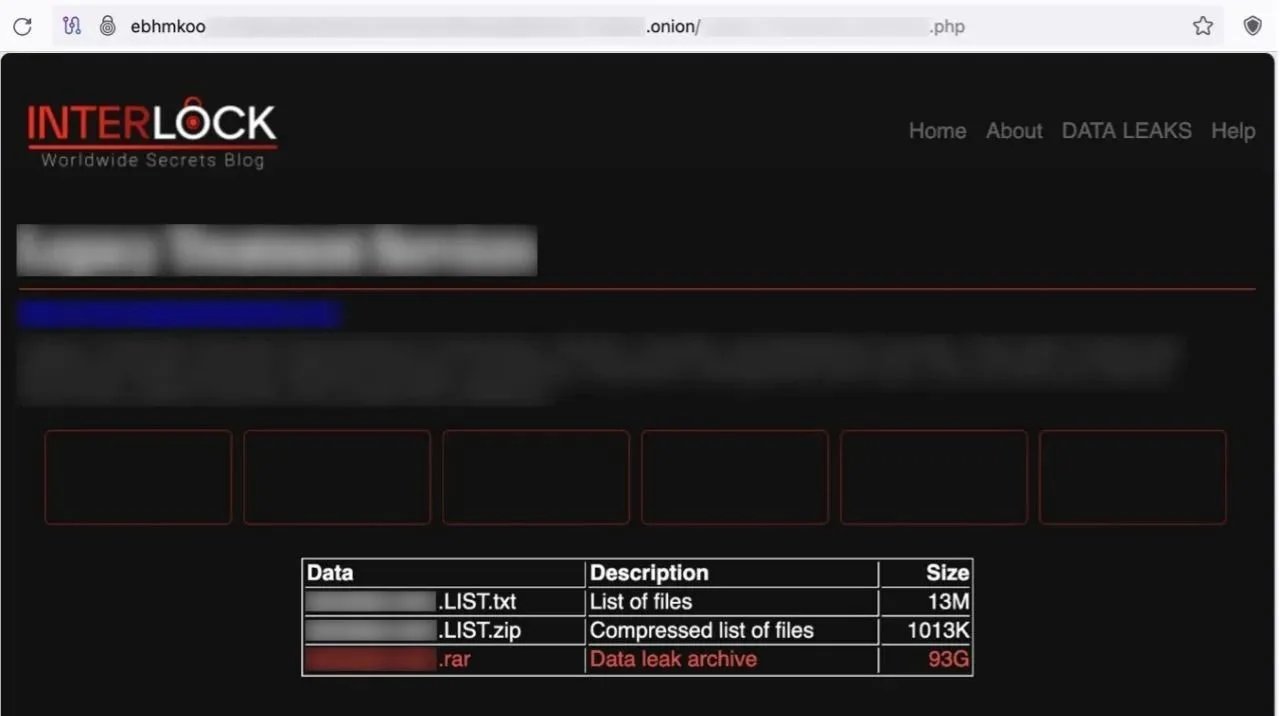Open the About page
1280x716 pixels.
click(x=1014, y=131)
